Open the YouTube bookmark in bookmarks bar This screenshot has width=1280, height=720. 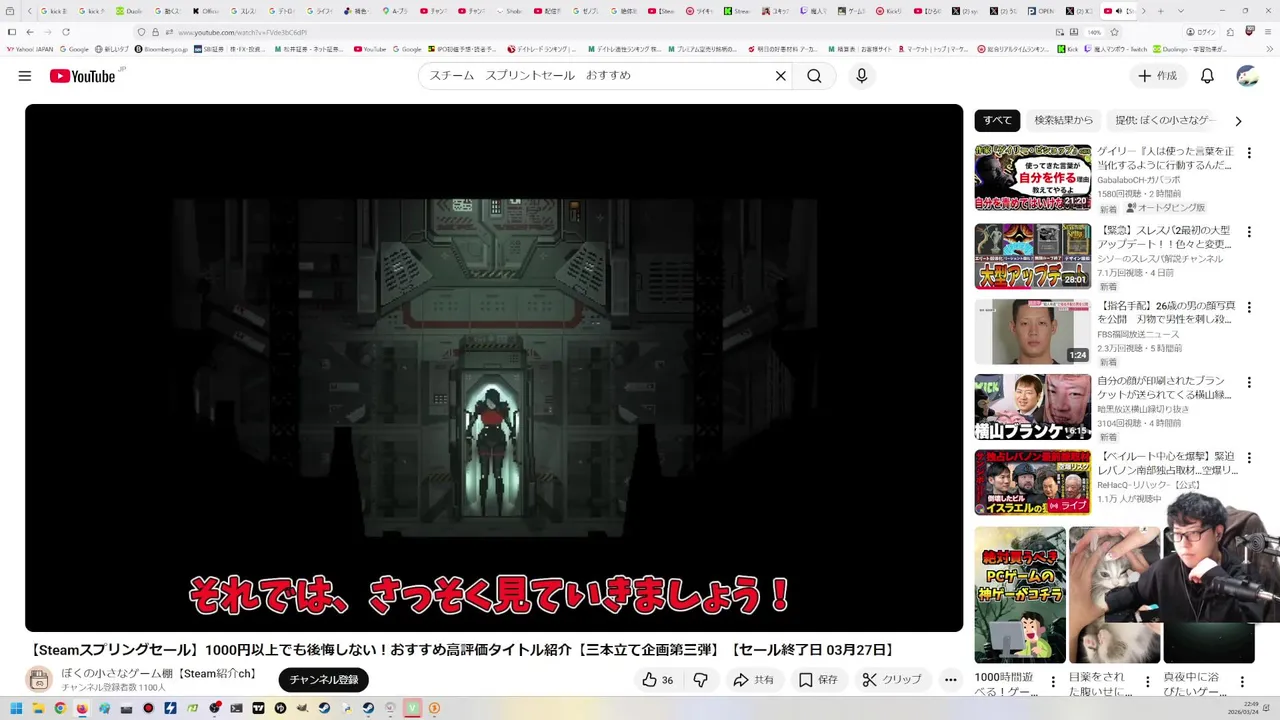pos(370,49)
